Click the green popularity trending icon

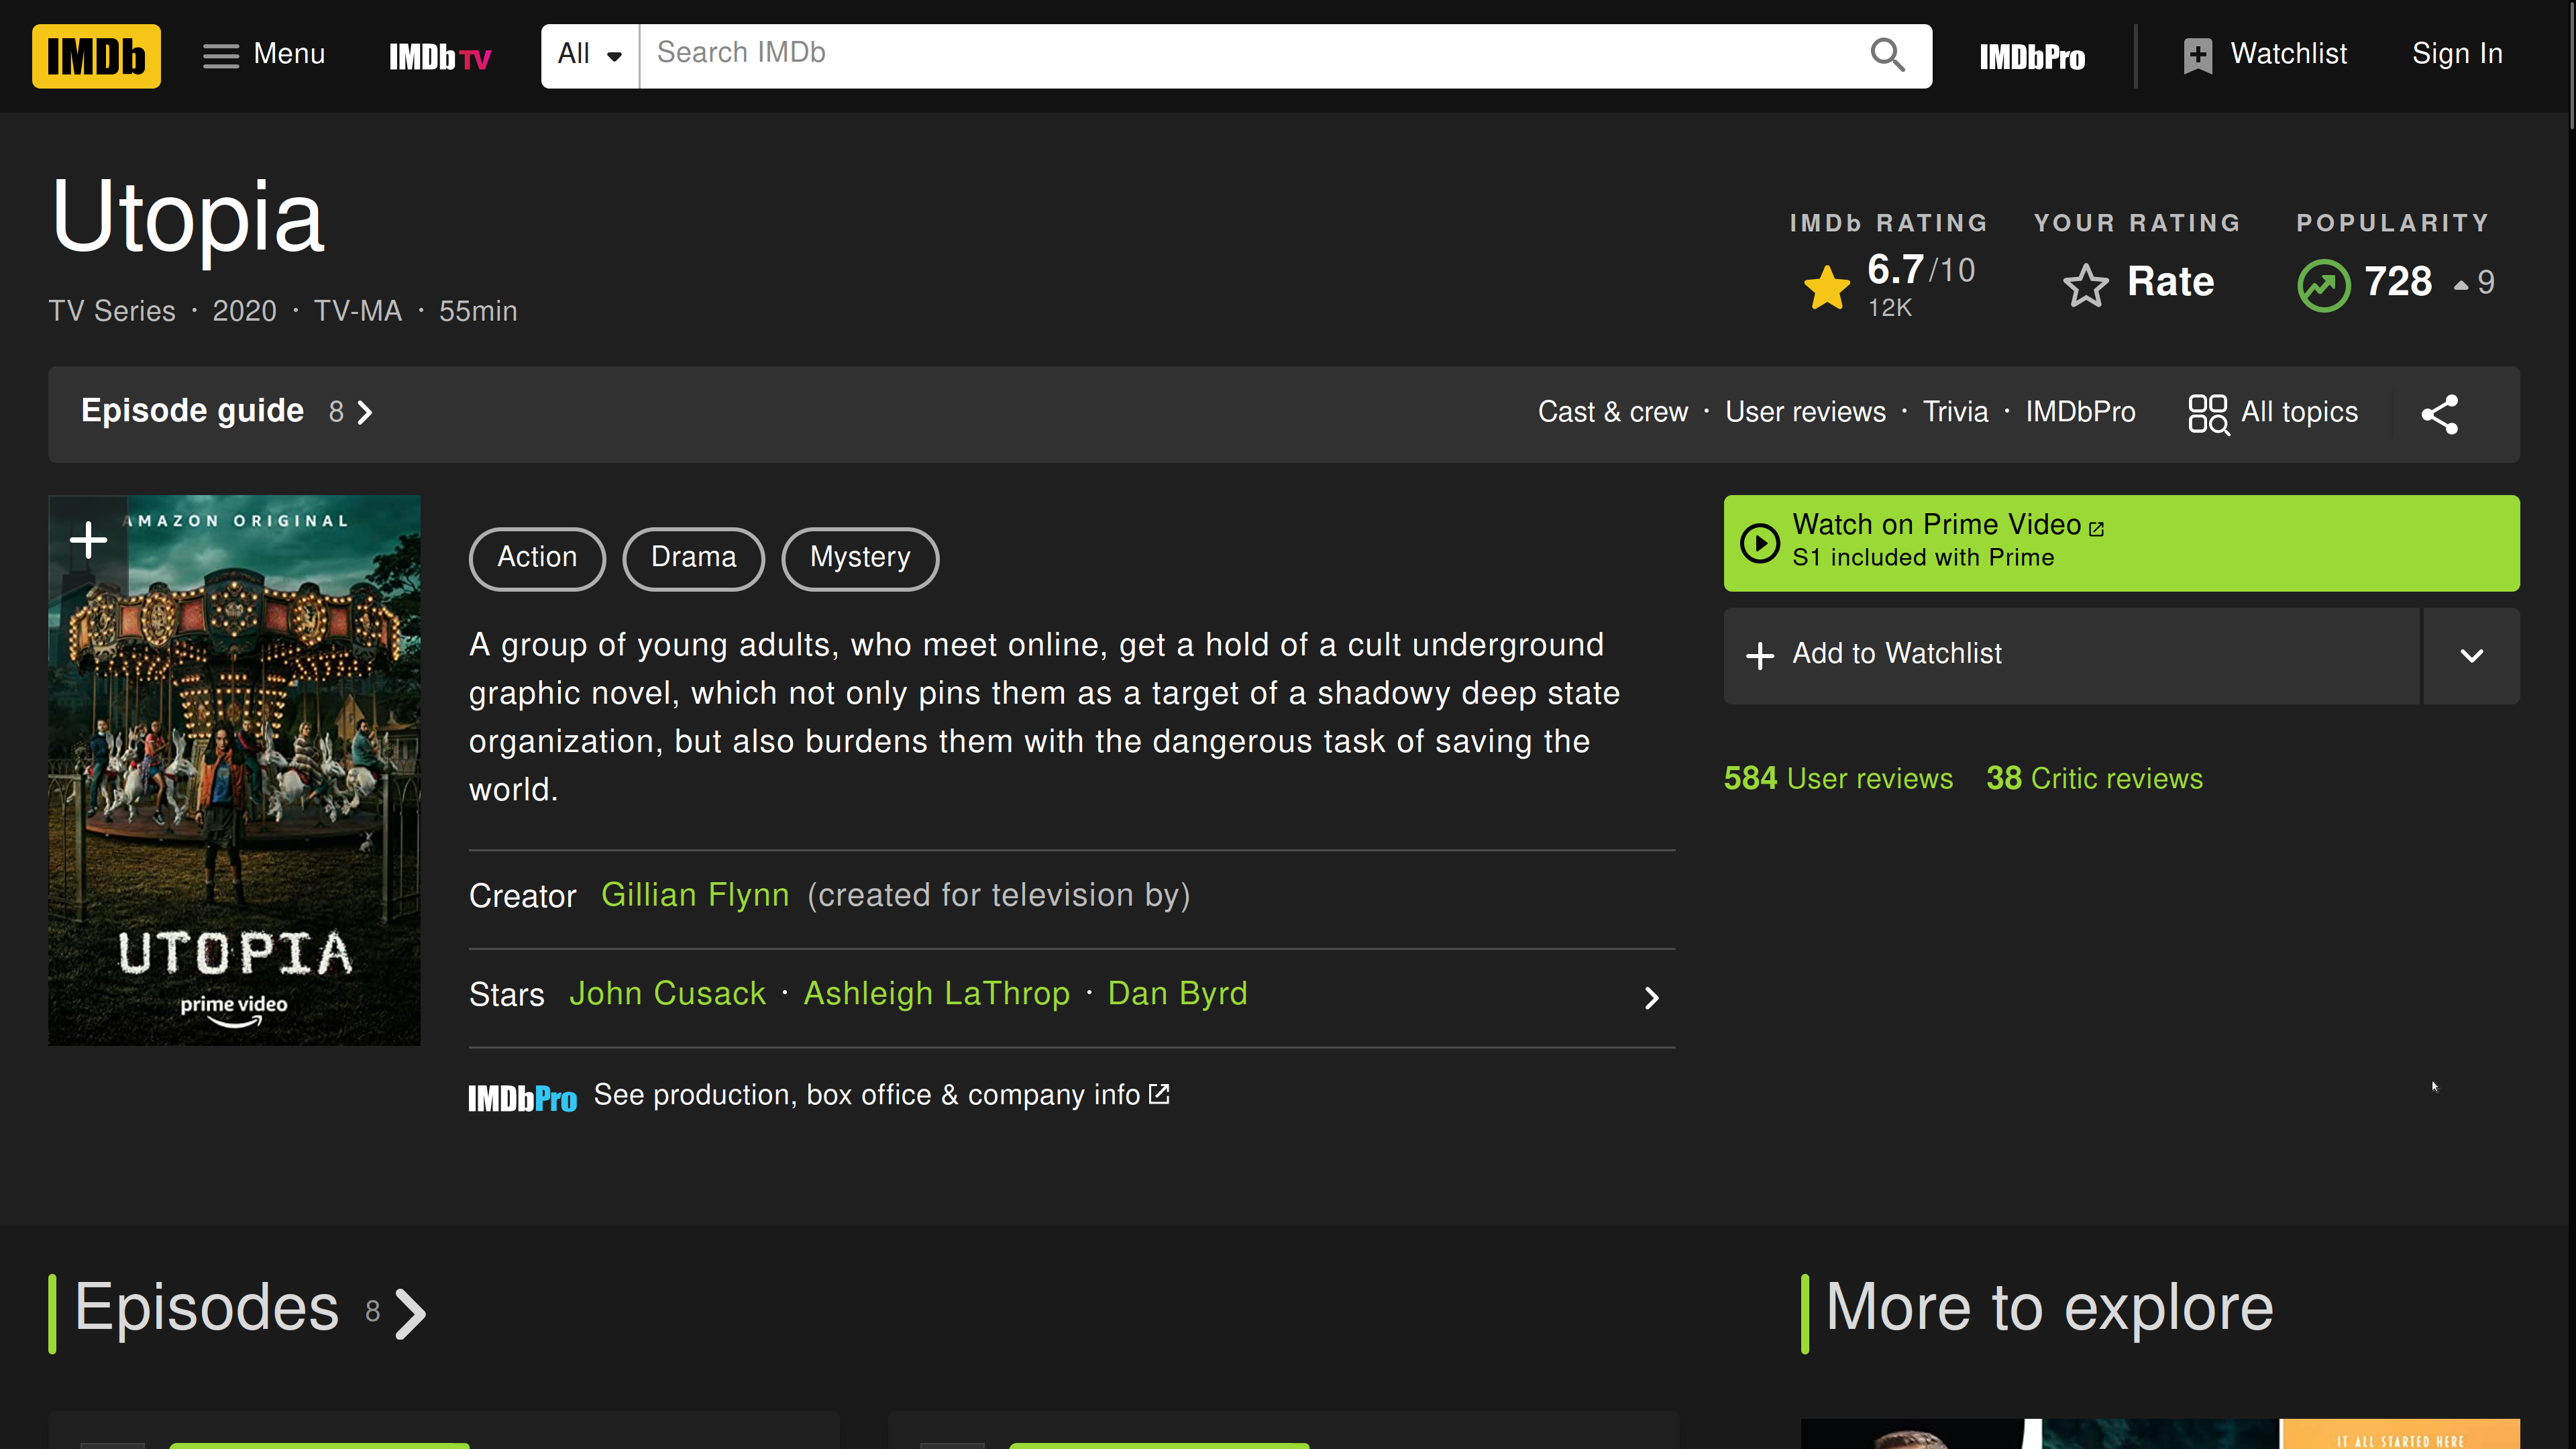pyautogui.click(x=2324, y=285)
